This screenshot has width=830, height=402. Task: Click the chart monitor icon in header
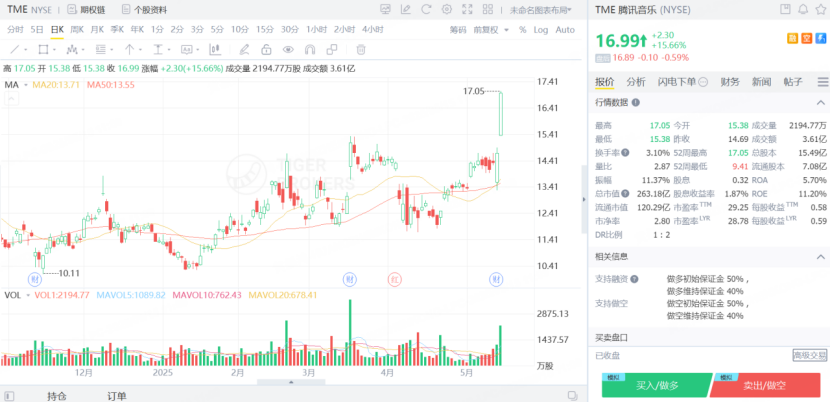tap(385, 9)
